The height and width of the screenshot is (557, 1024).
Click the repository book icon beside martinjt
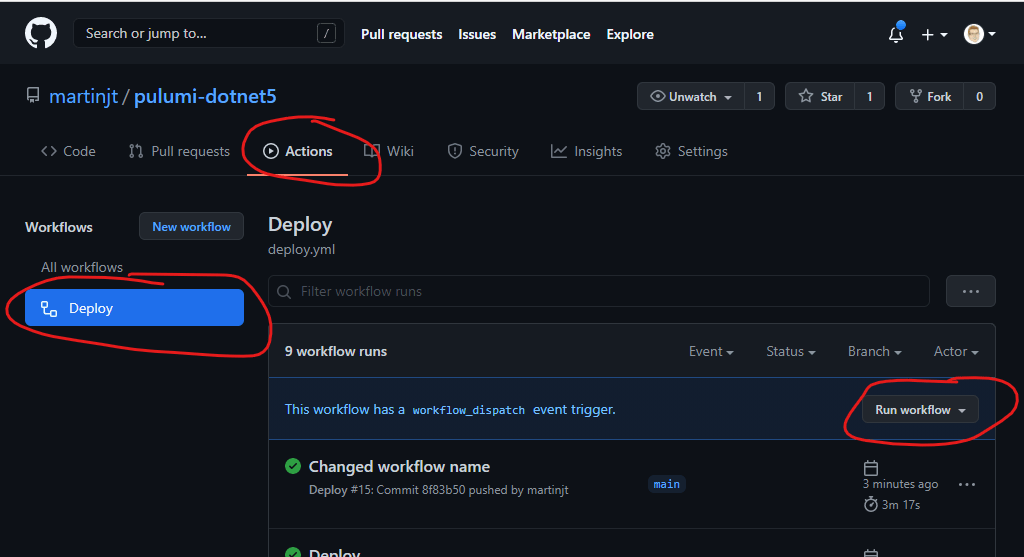pyautogui.click(x=33, y=97)
